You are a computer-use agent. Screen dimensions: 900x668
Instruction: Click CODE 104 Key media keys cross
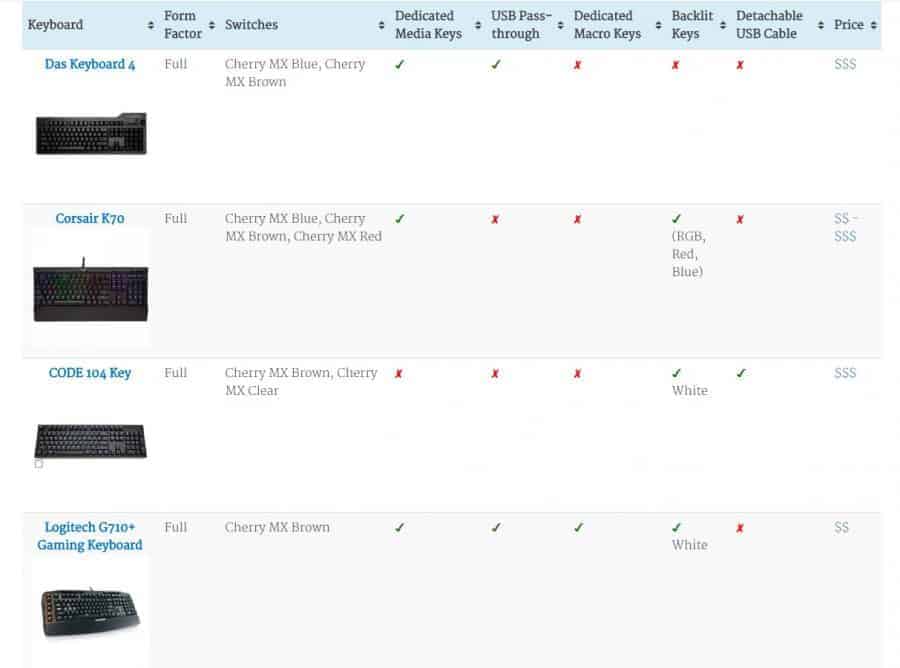point(398,374)
